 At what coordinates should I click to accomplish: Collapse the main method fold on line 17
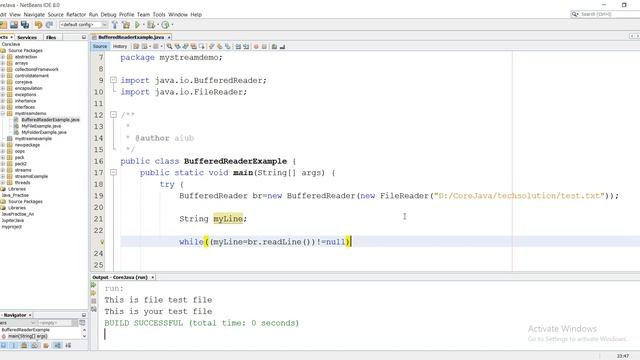(113, 173)
